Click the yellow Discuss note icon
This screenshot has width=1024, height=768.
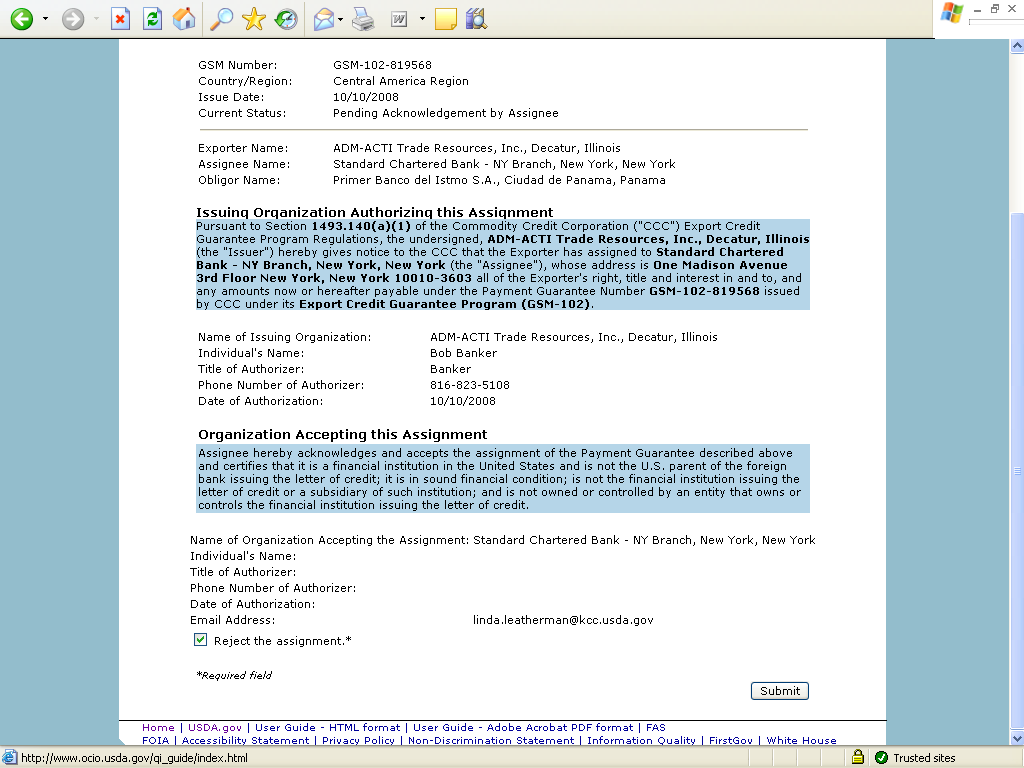[445, 20]
